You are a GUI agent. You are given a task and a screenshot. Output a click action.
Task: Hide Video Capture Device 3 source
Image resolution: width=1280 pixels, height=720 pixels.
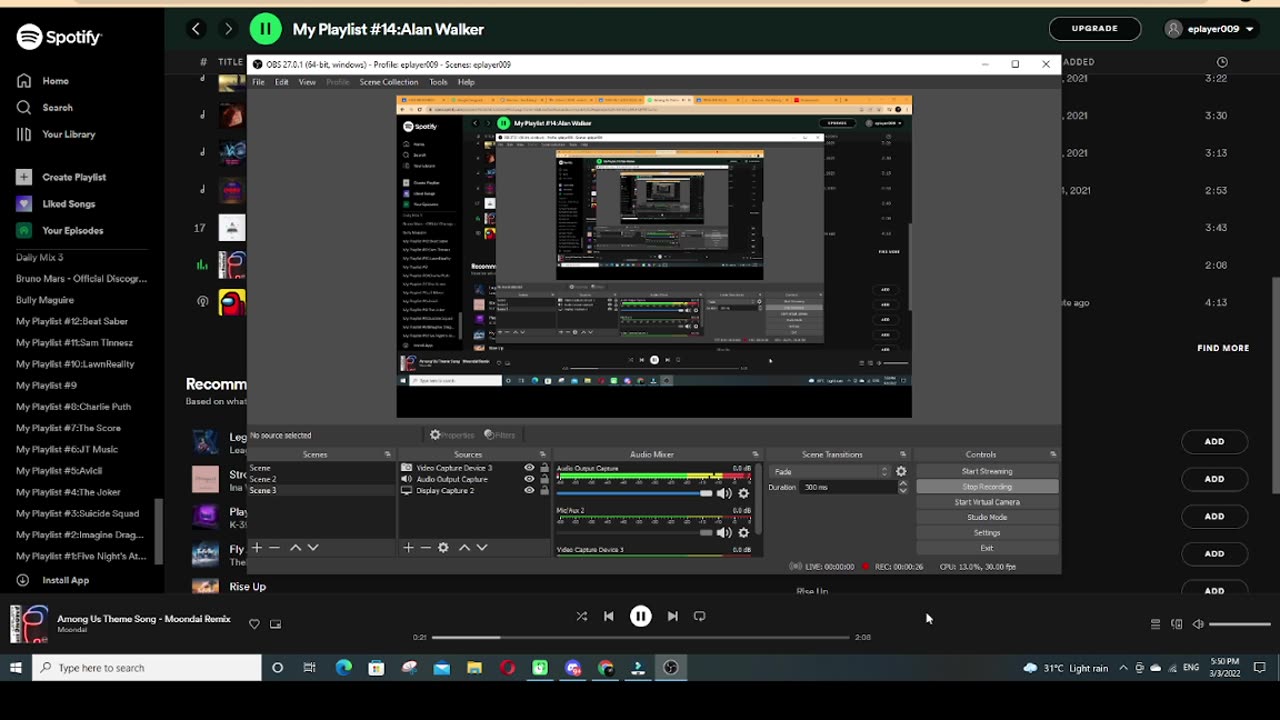click(529, 468)
